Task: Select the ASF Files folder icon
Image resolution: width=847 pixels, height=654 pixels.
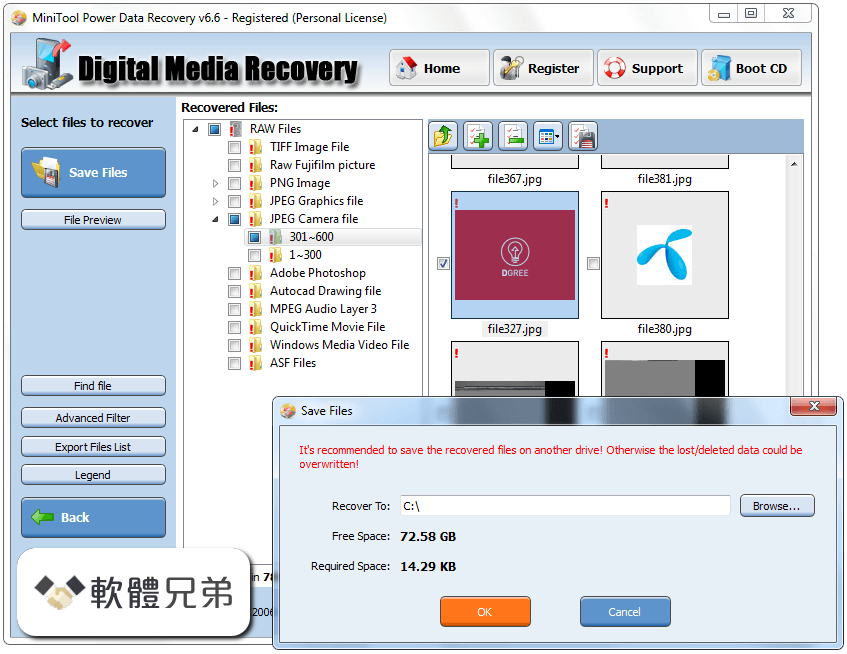Action: tap(256, 363)
